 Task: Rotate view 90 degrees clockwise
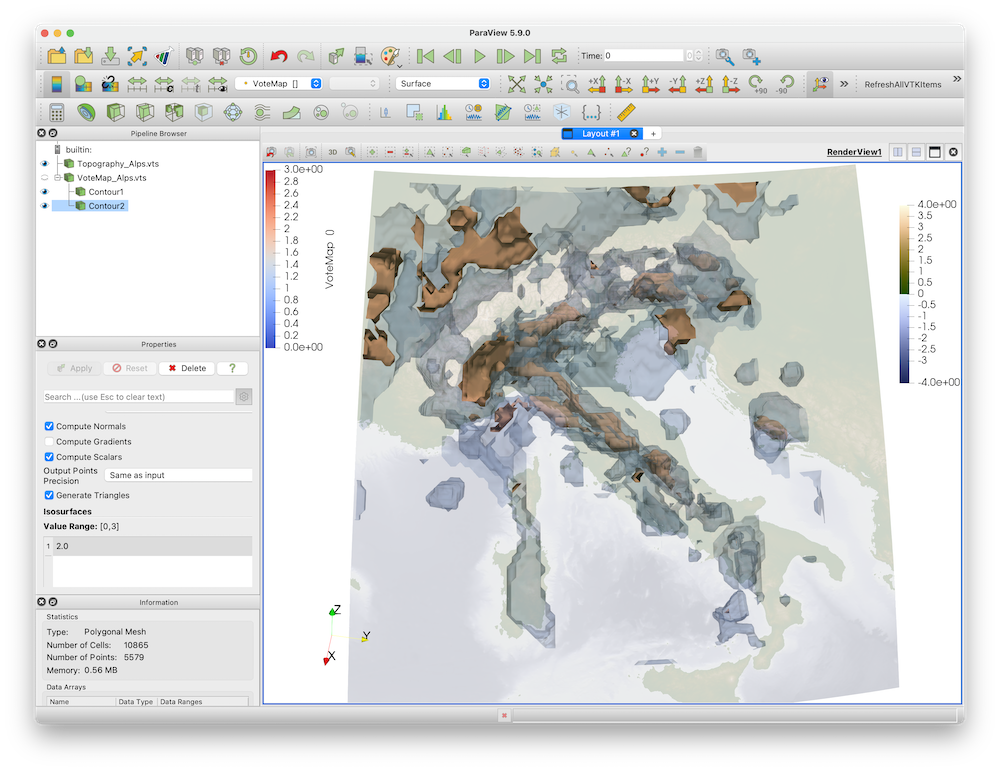click(756, 84)
